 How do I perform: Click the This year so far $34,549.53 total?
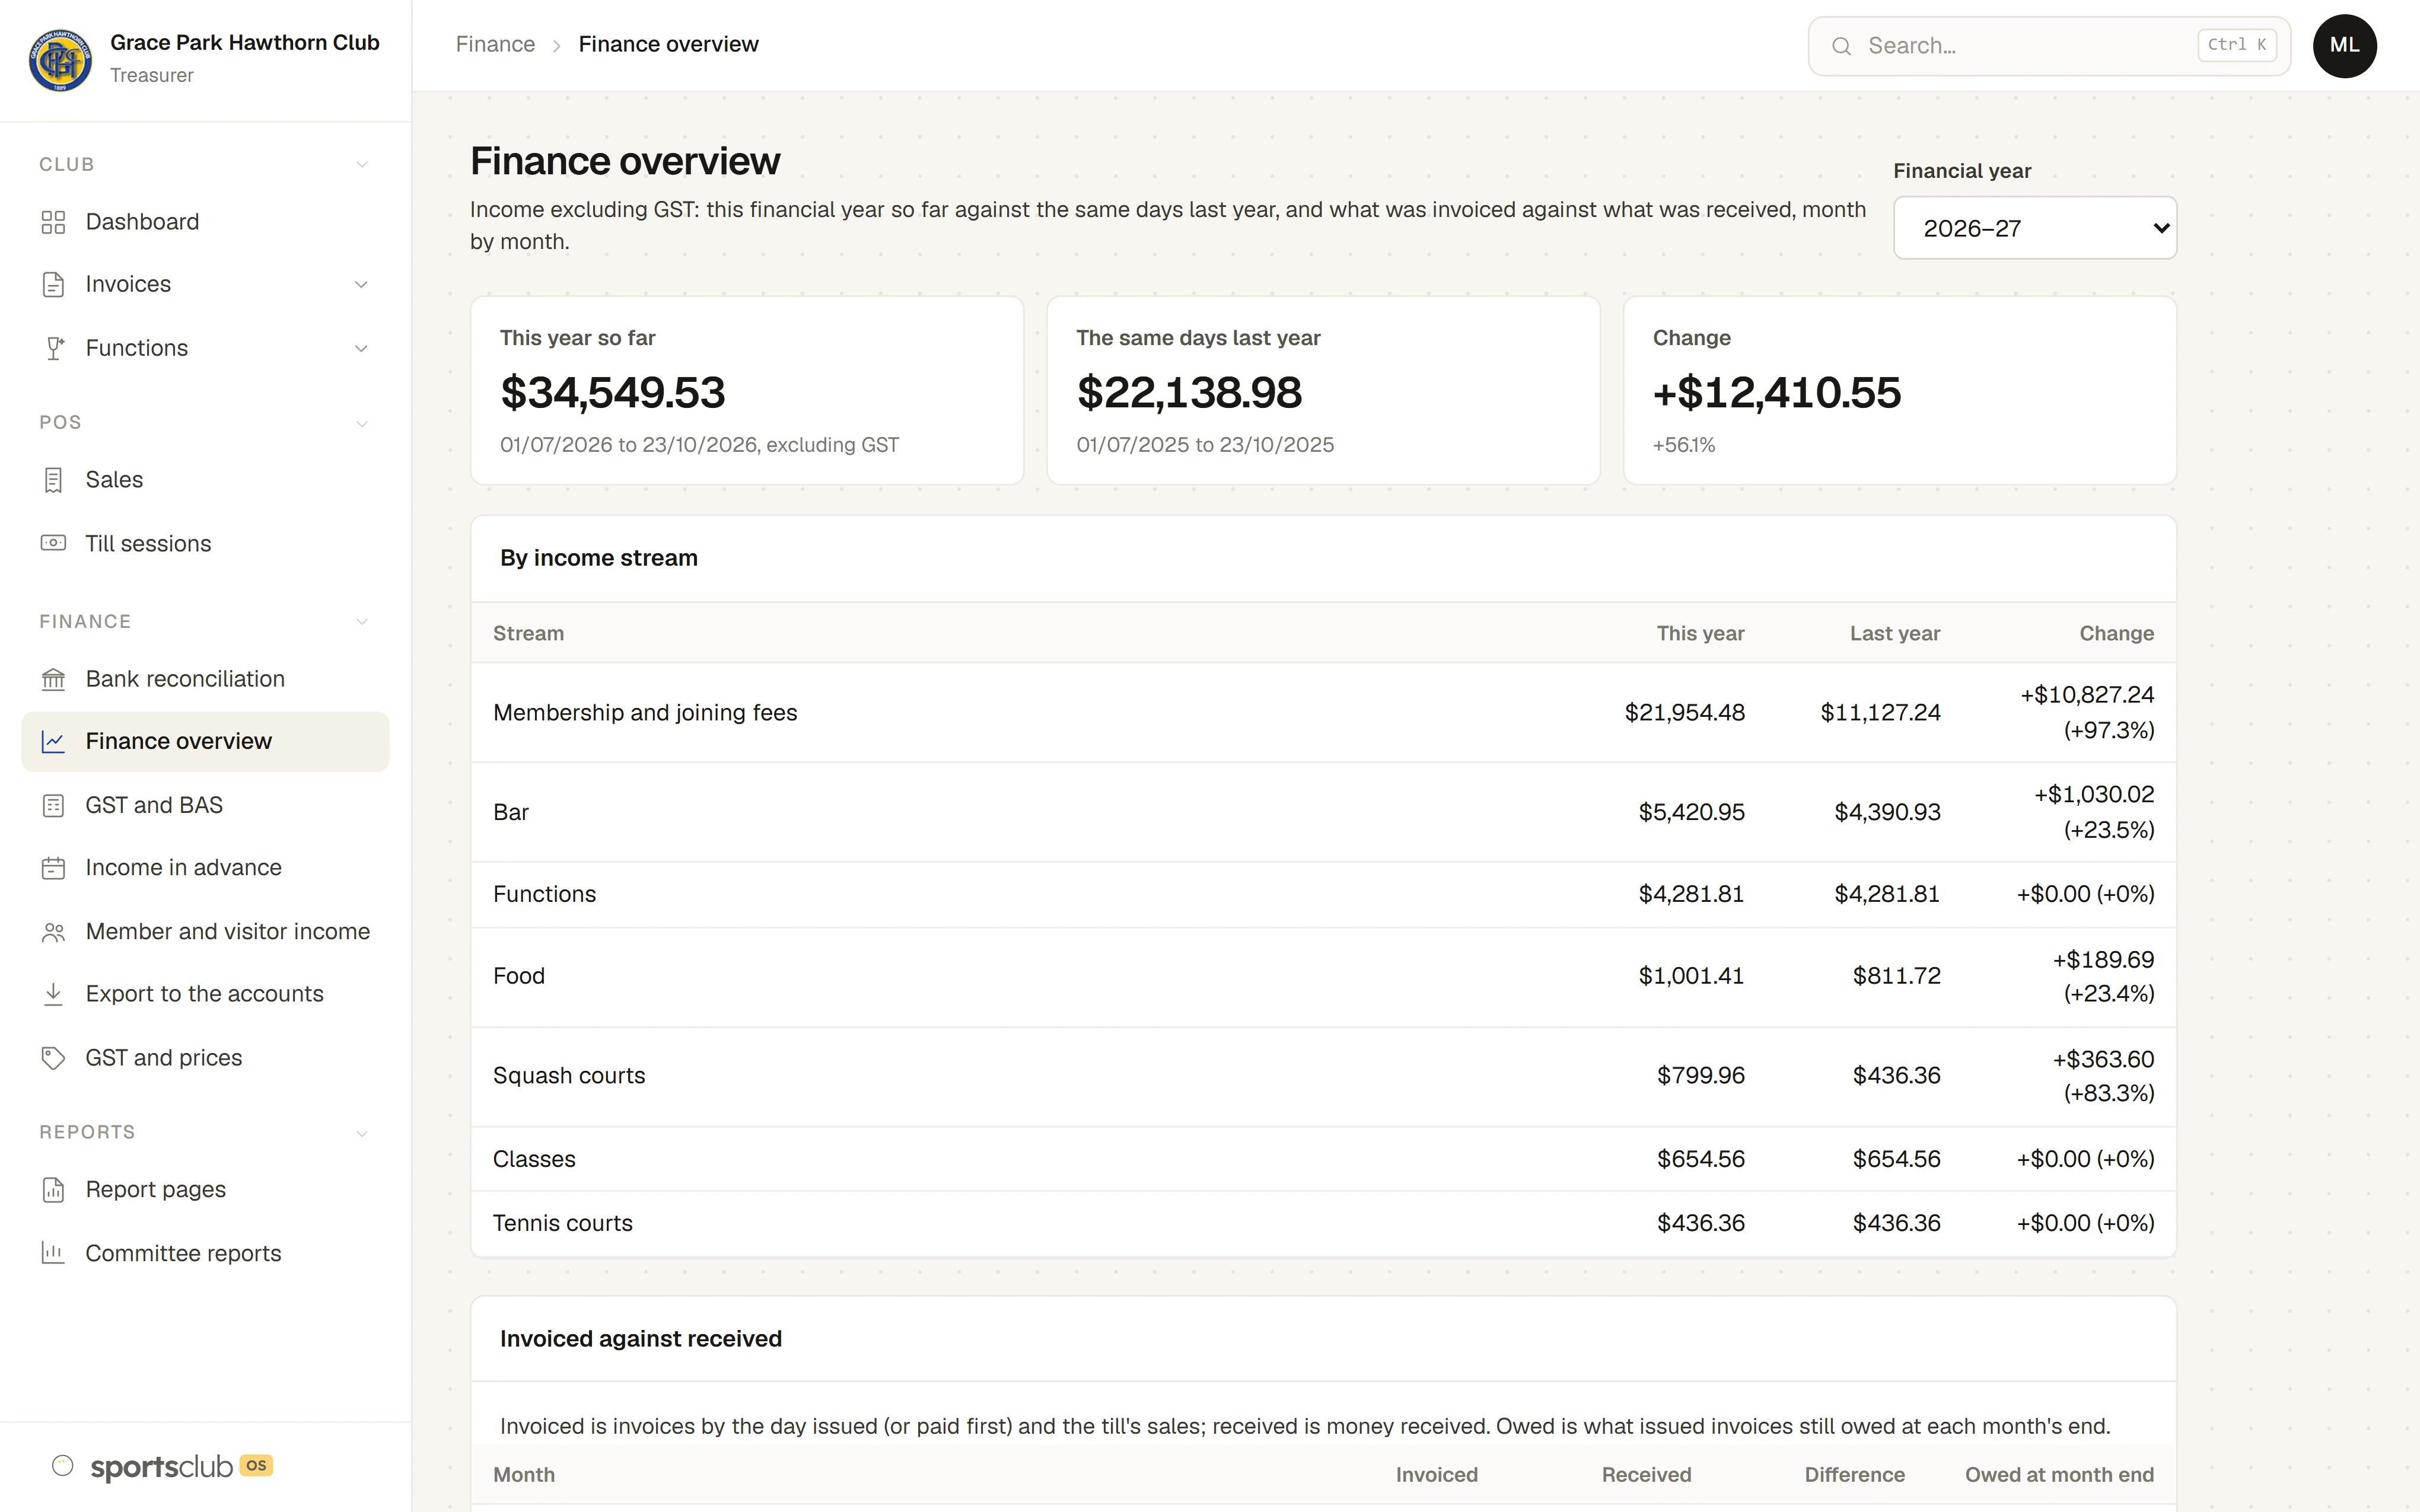click(613, 392)
